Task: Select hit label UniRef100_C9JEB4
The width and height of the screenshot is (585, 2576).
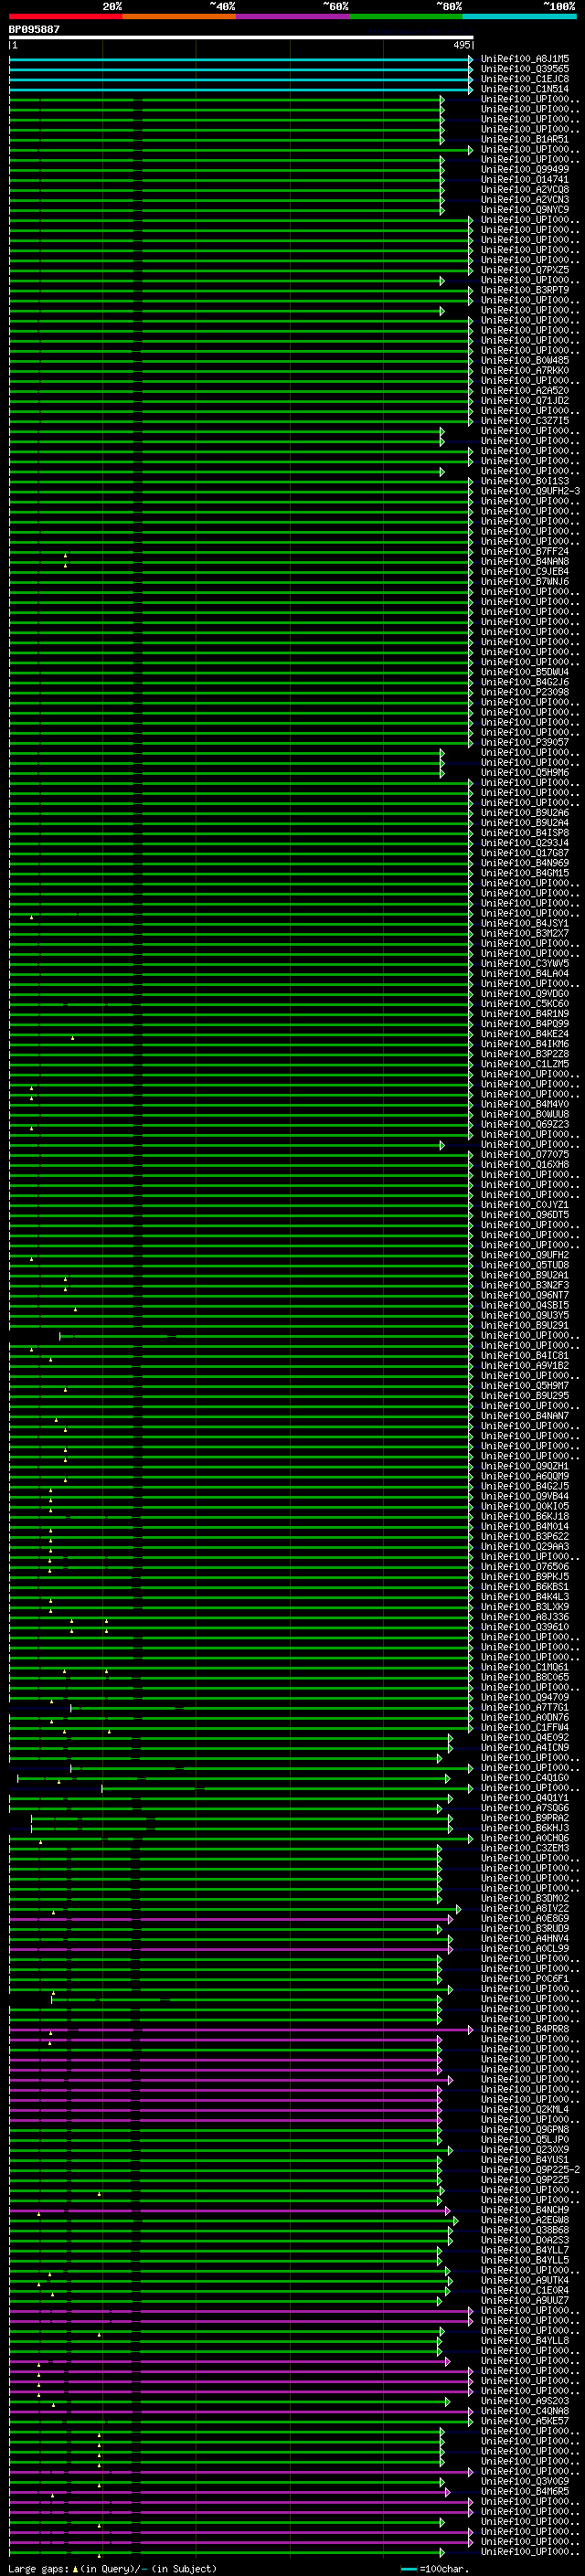Action: (525, 571)
